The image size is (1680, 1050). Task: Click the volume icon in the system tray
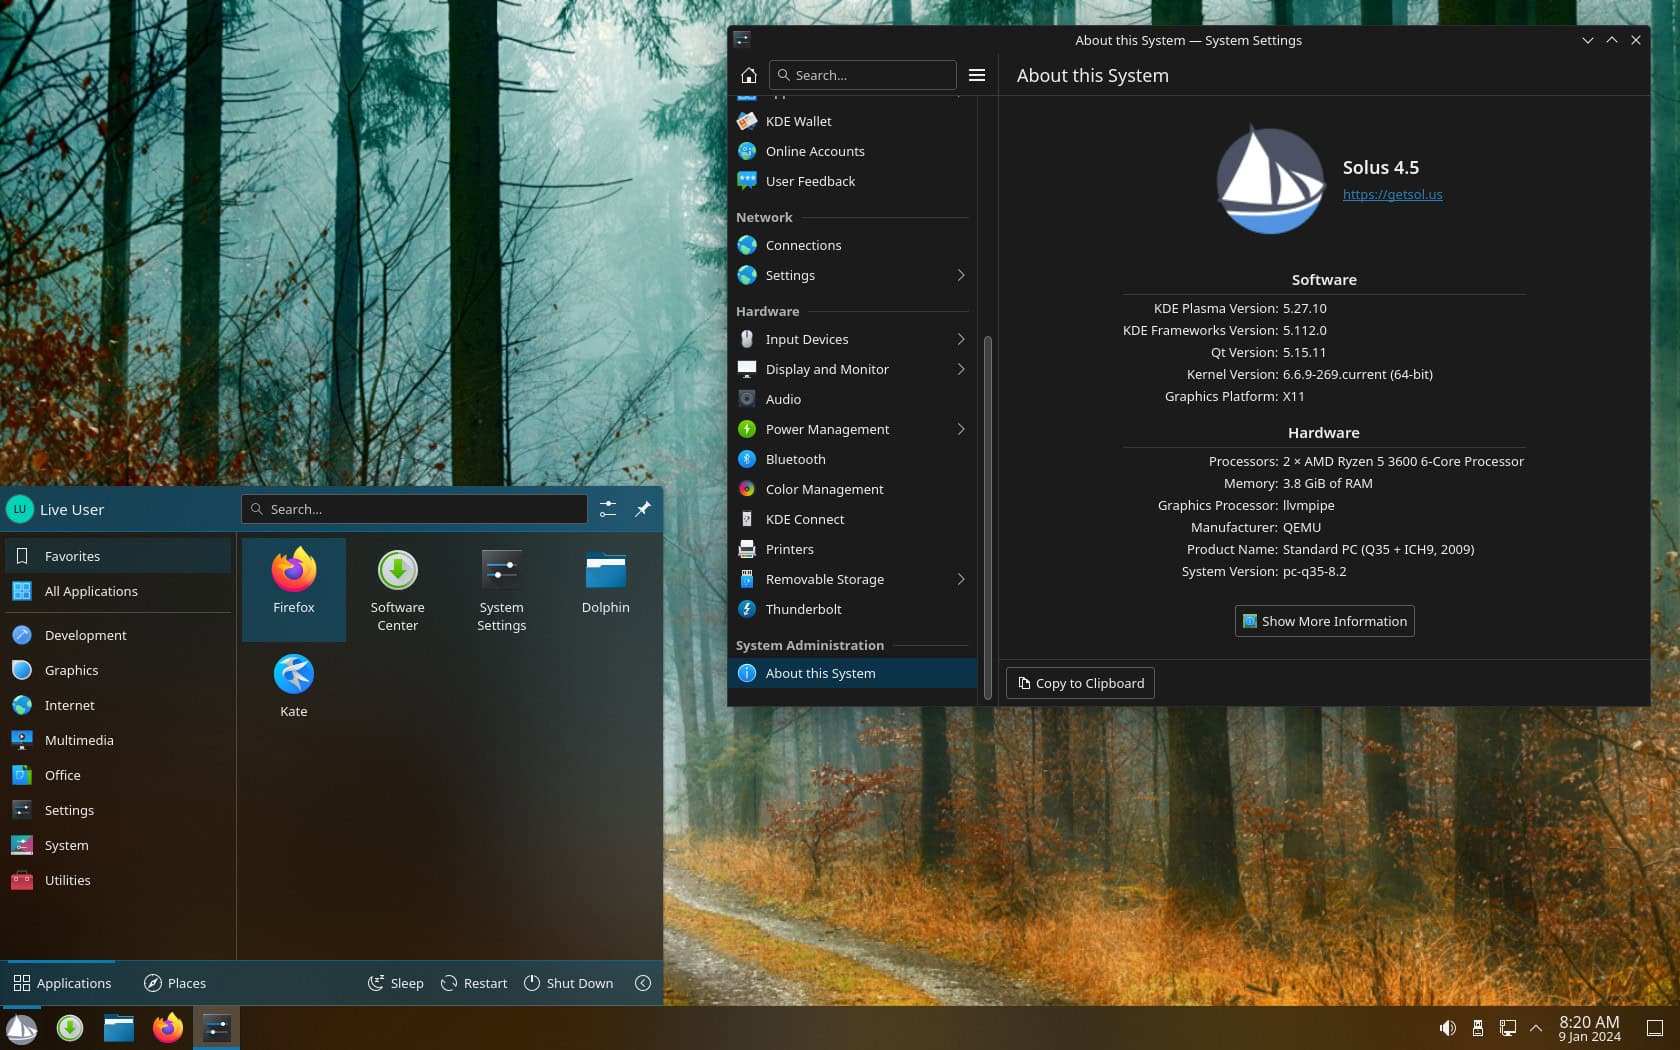pos(1447,1028)
